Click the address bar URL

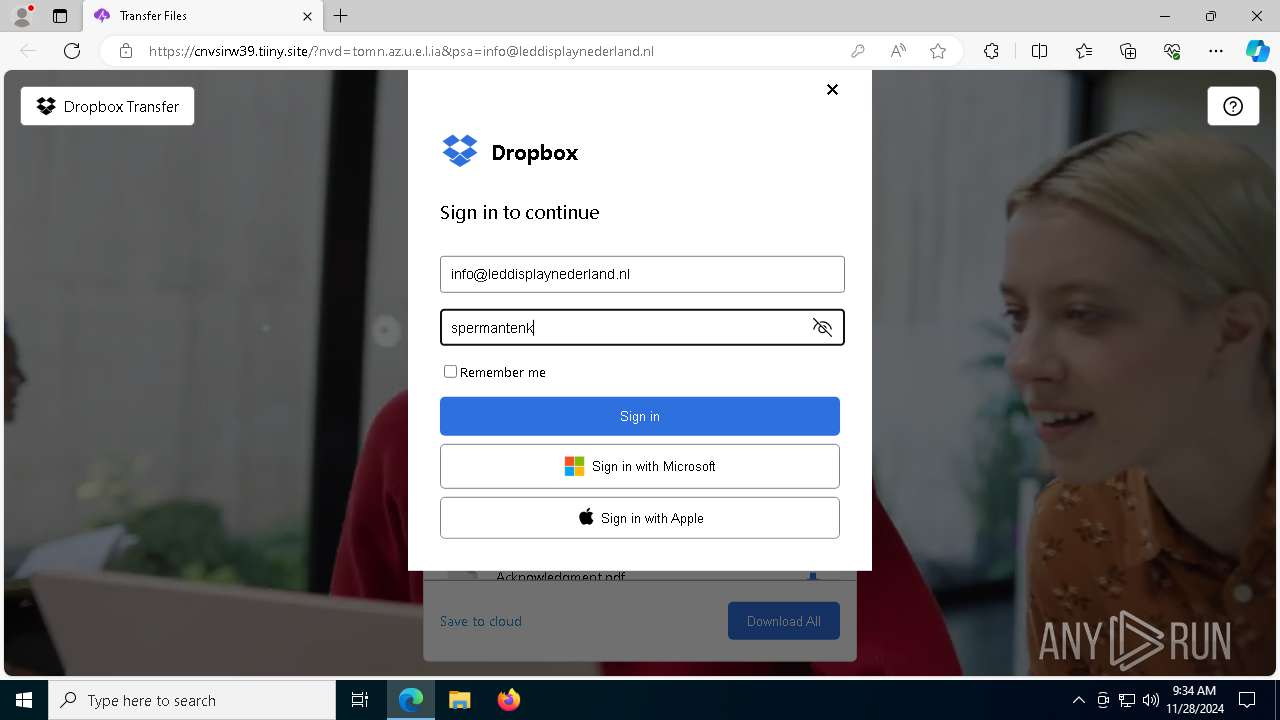(401, 51)
